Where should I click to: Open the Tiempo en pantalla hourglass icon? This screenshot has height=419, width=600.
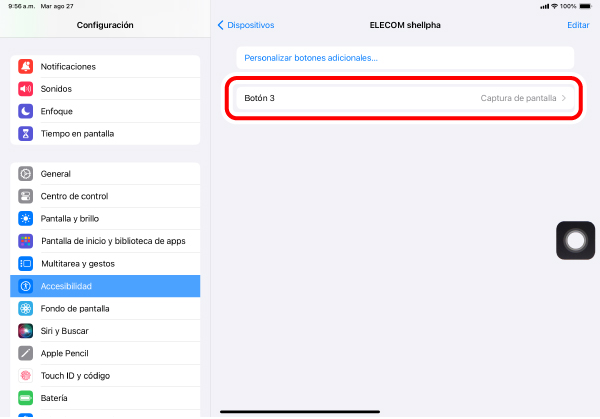pos(26,134)
